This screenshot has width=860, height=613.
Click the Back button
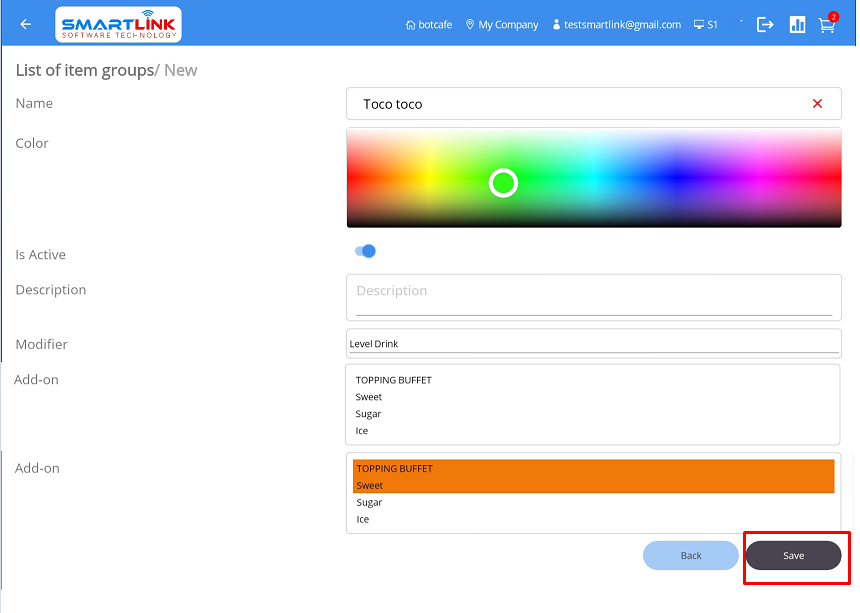coord(690,555)
